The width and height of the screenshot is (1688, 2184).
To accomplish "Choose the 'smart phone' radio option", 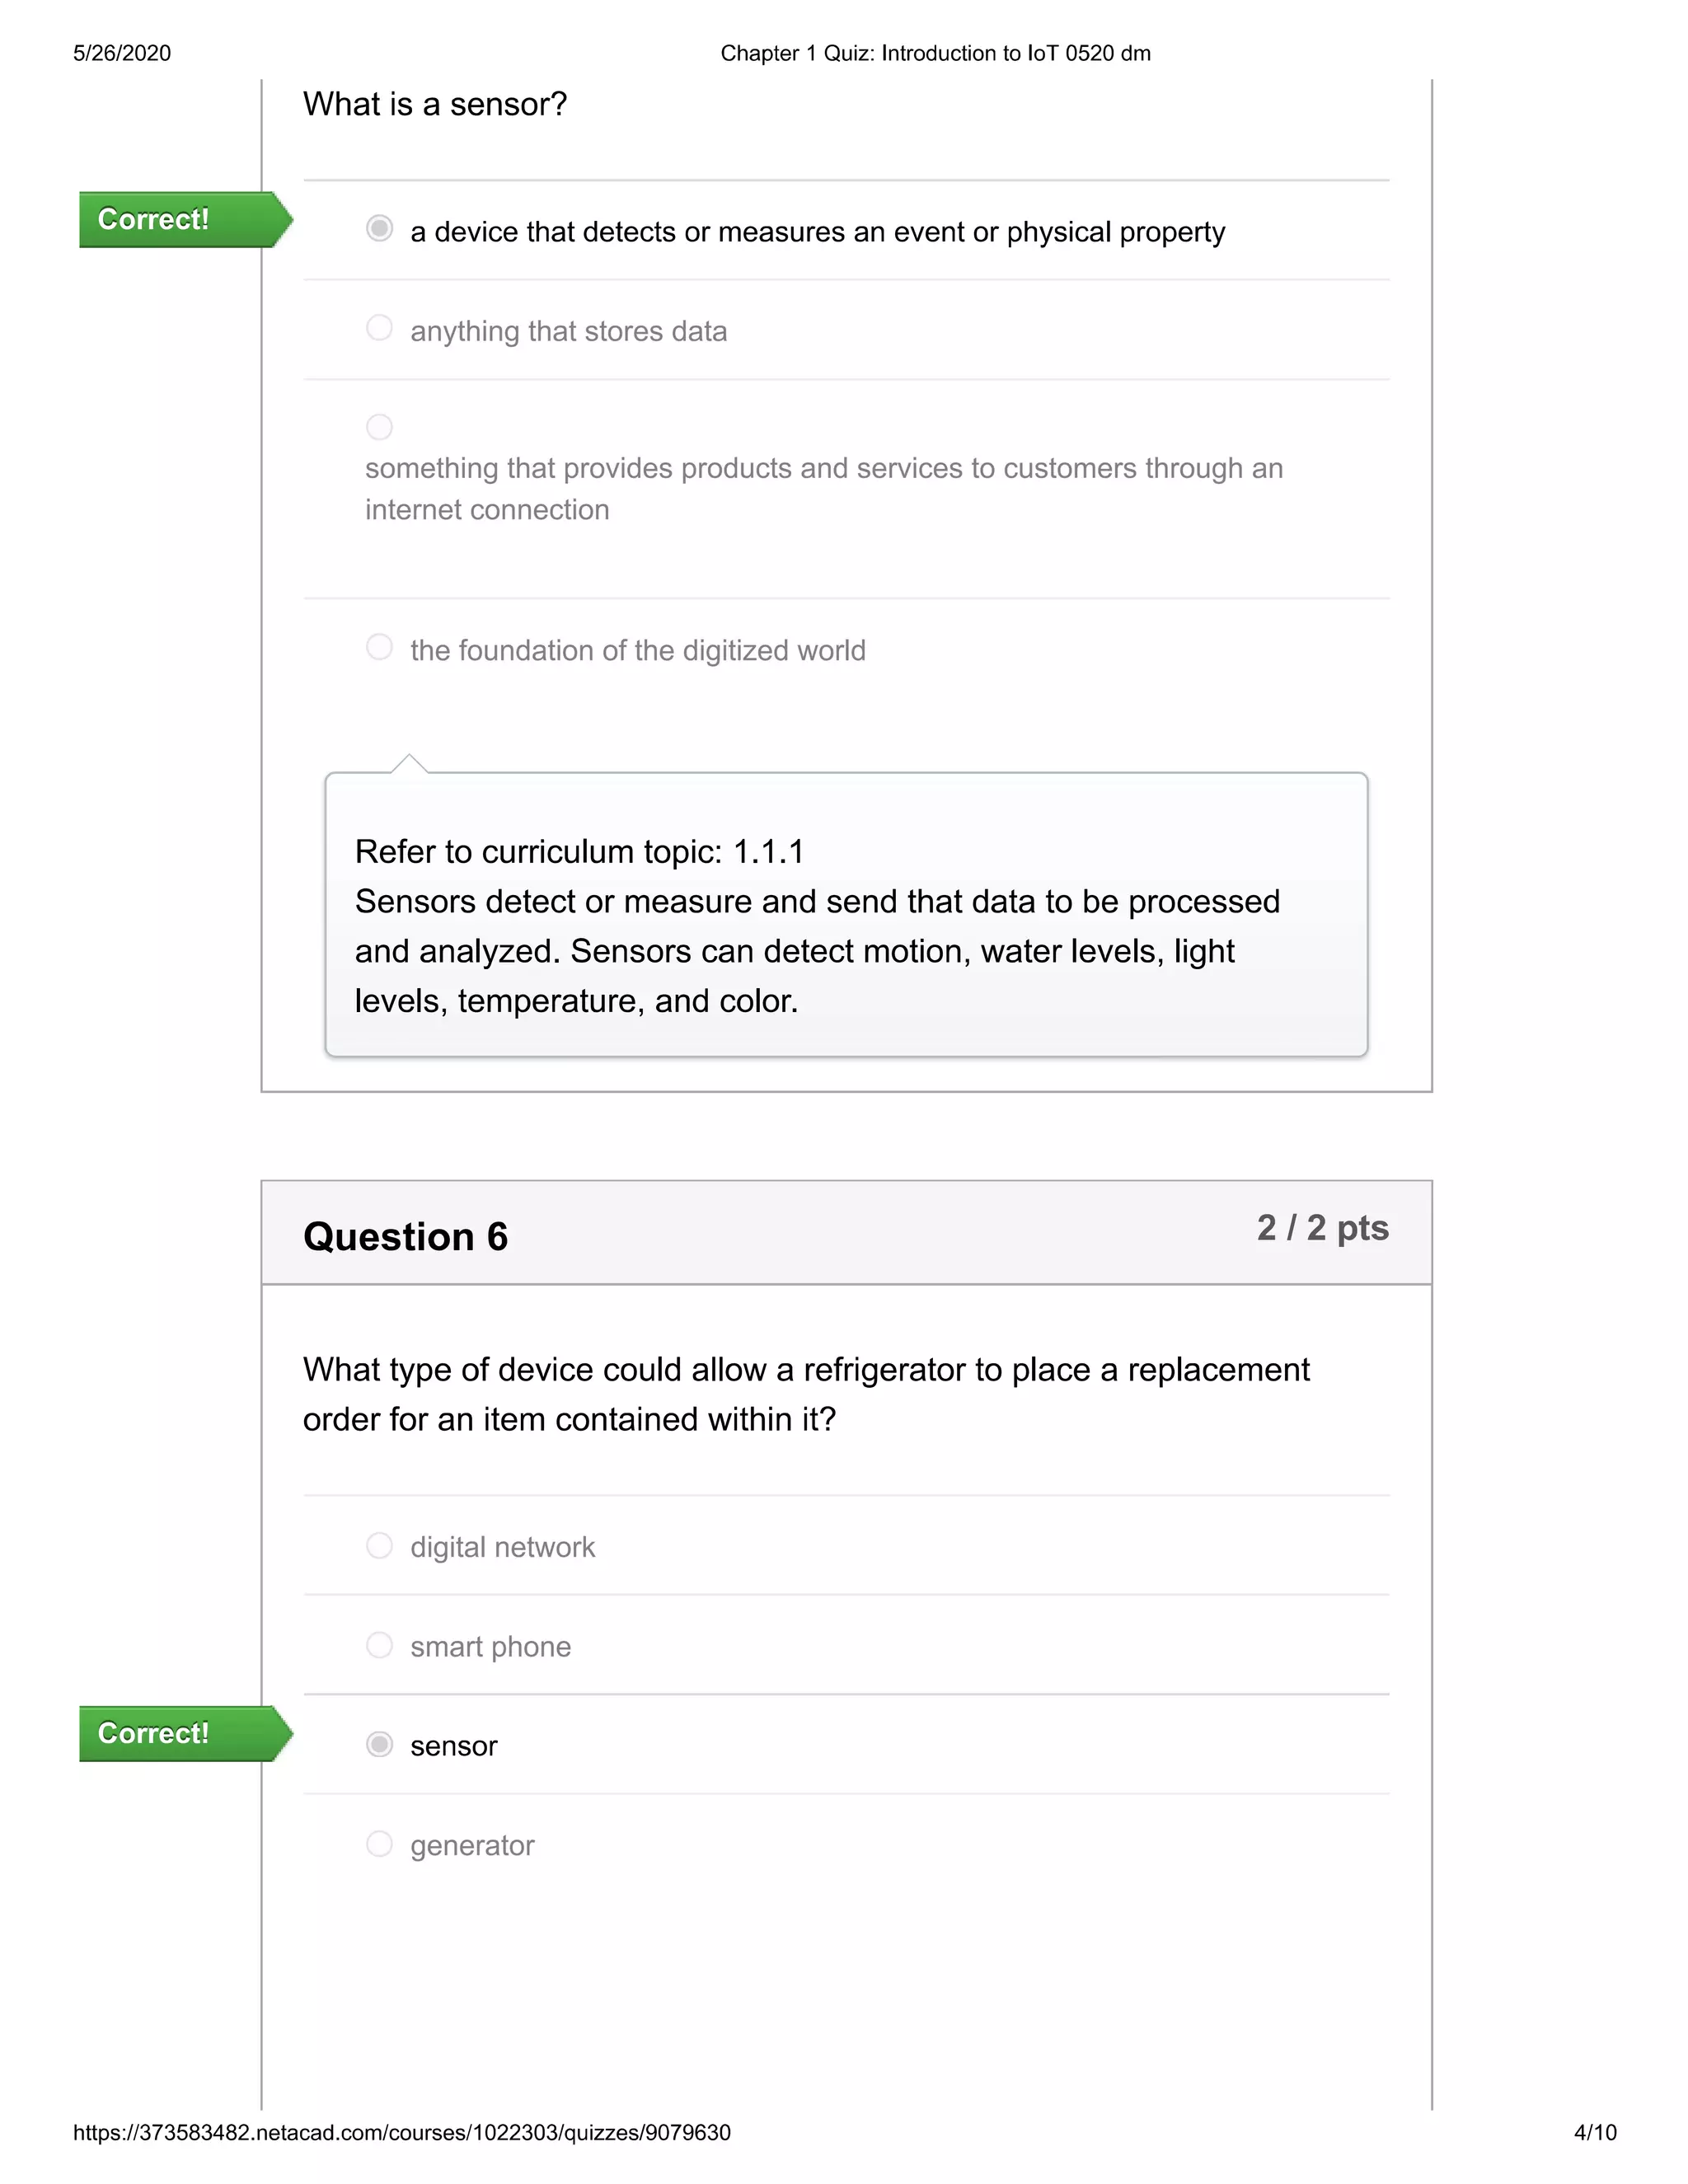I will (379, 1644).
